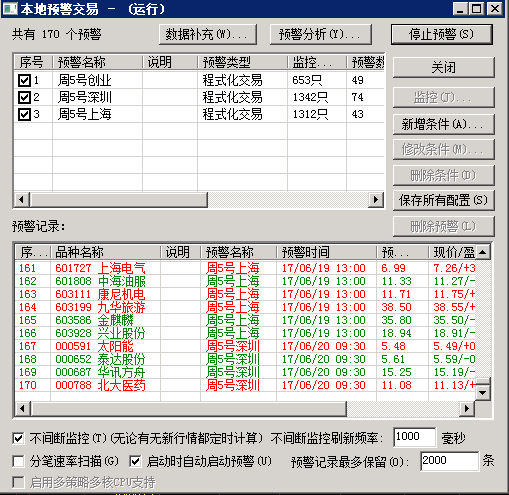
Task: Click left arrow of records horizontal scrollbar
Action: pos(23,409)
